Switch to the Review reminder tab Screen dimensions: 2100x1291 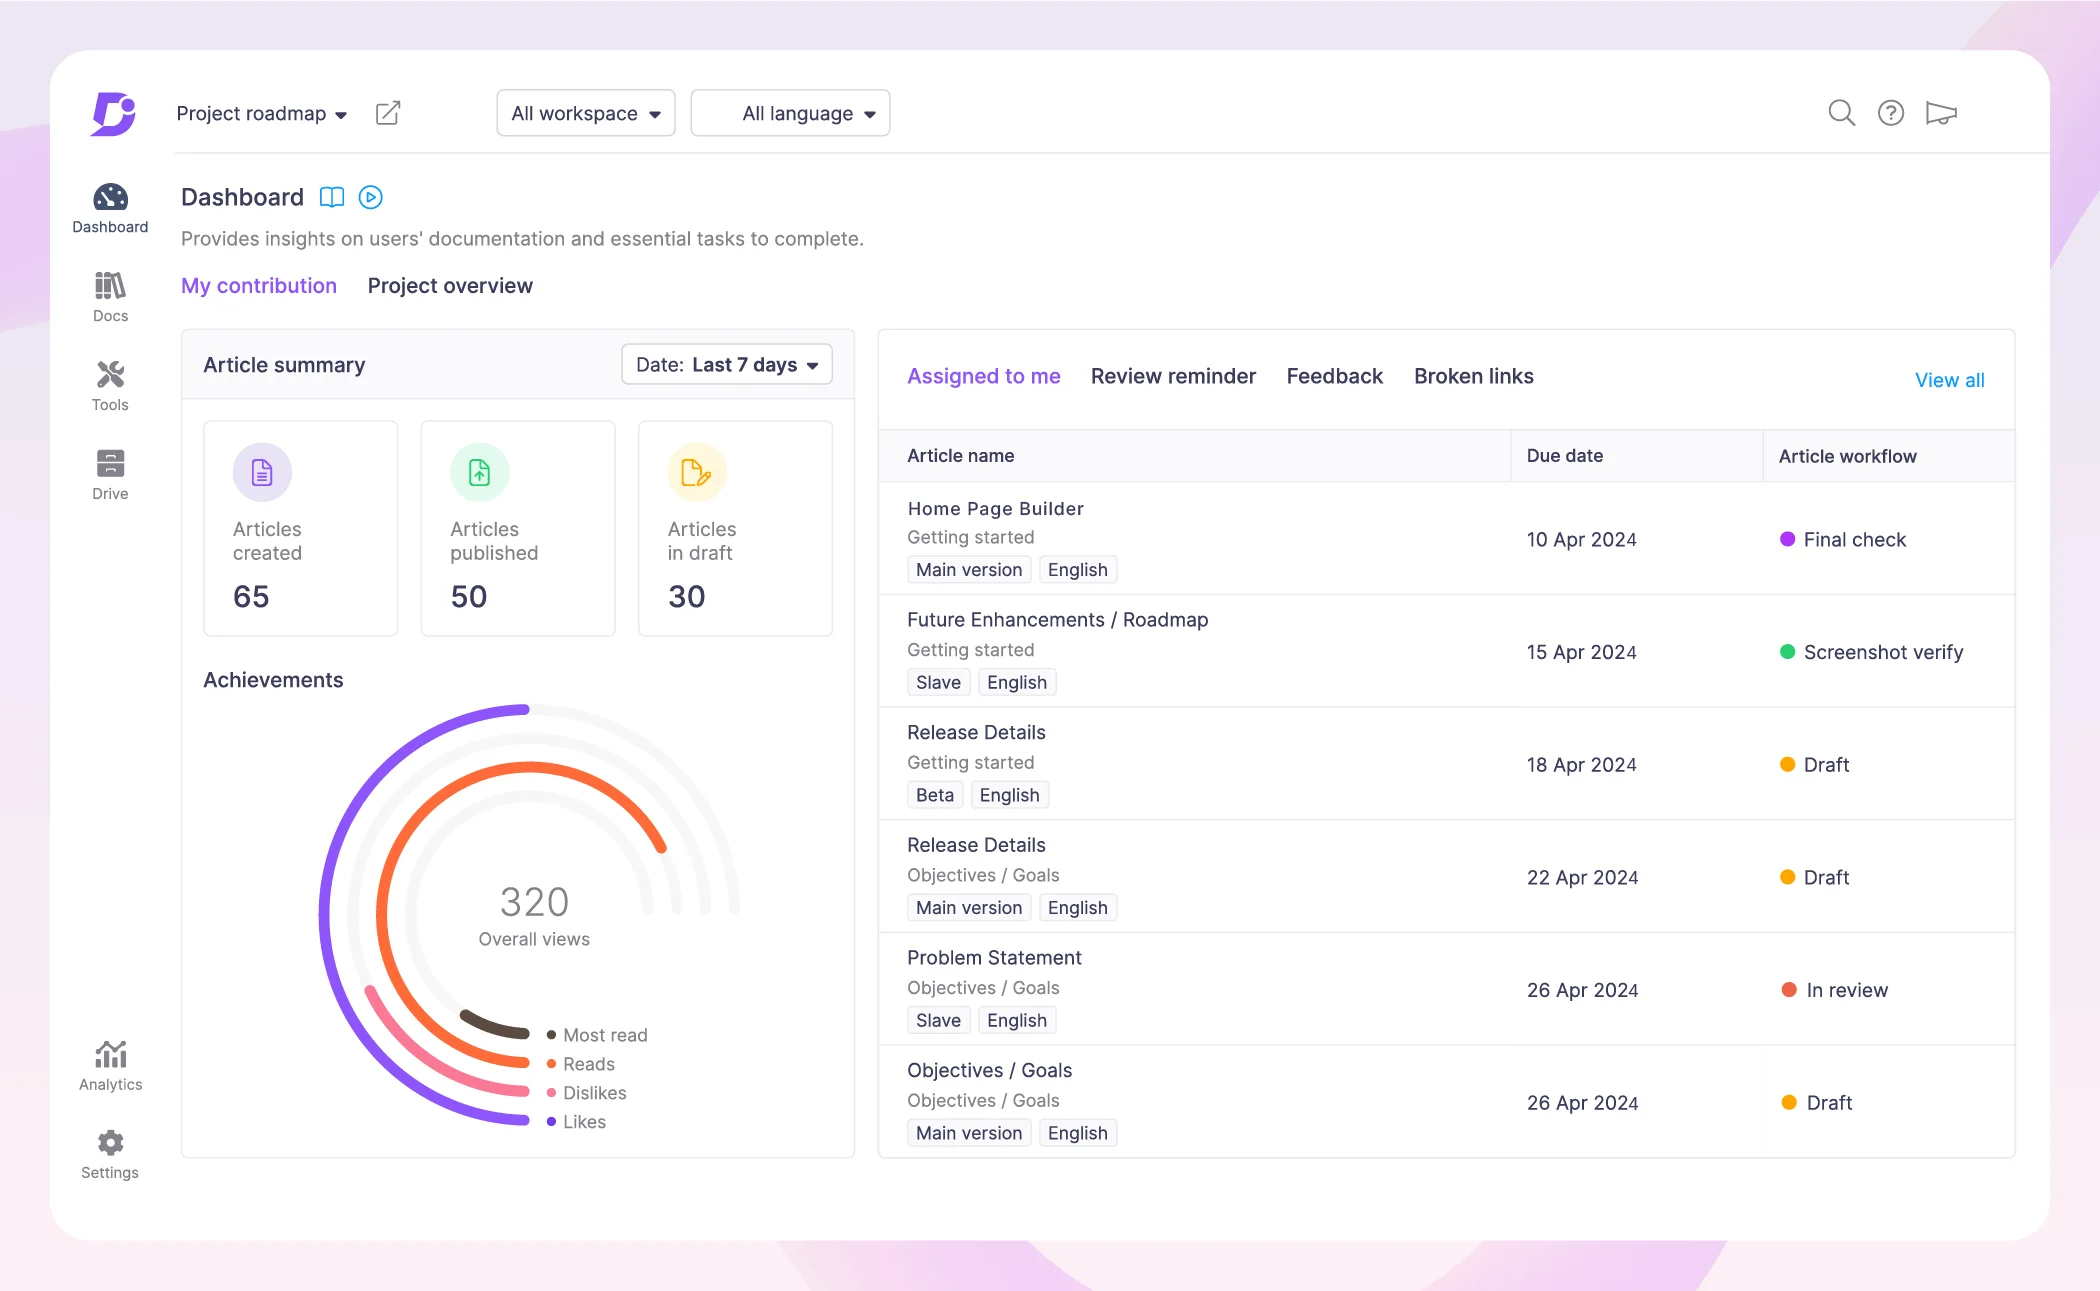(1172, 375)
